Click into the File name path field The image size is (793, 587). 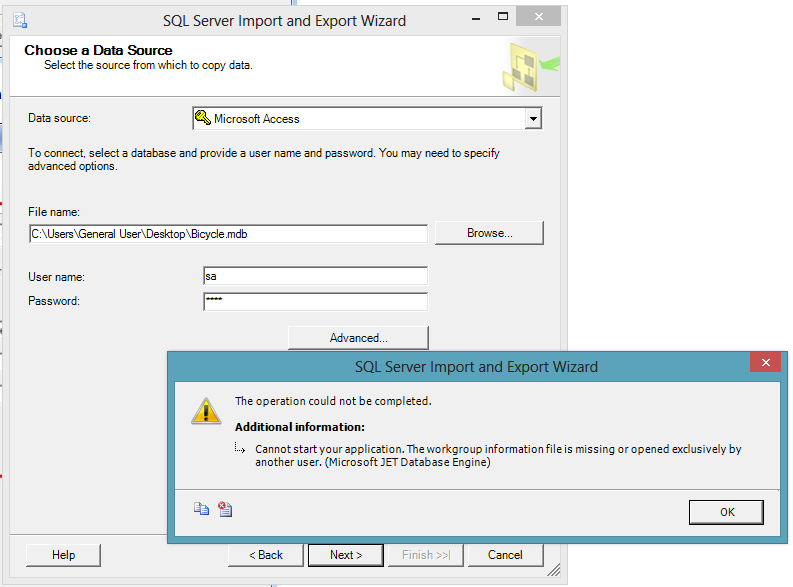(x=229, y=234)
